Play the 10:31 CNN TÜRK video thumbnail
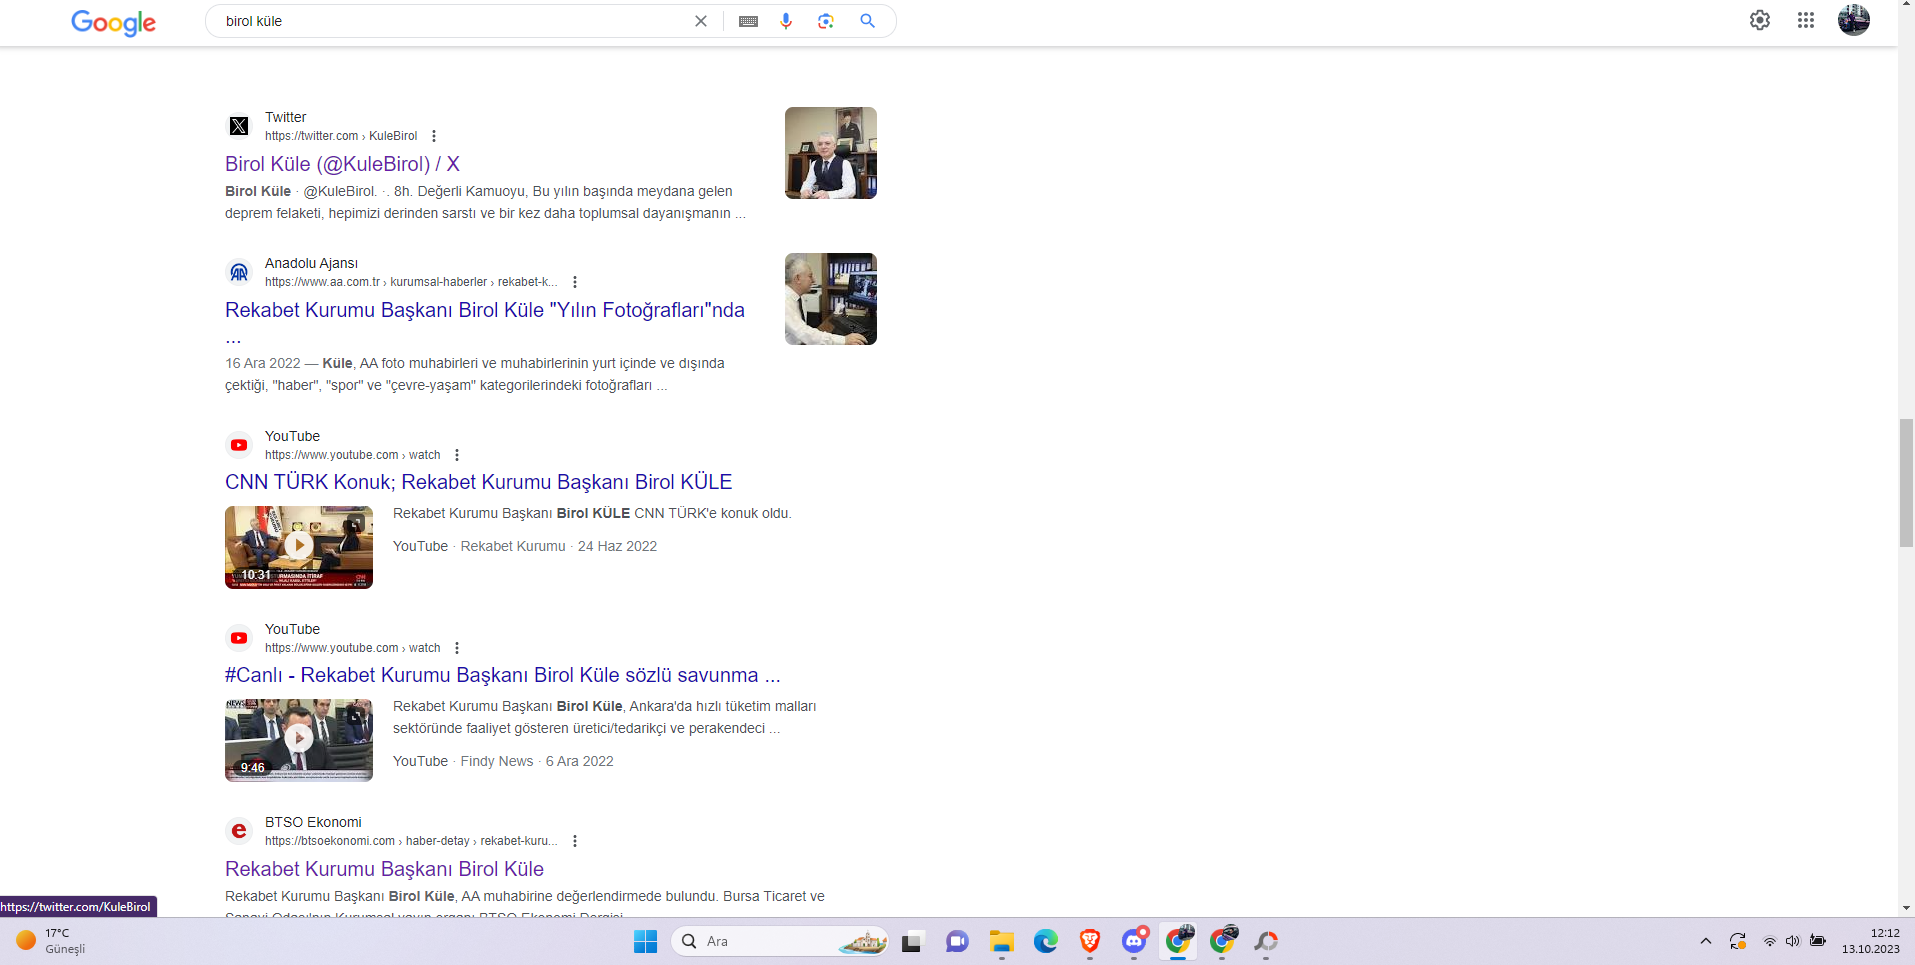 tap(299, 547)
